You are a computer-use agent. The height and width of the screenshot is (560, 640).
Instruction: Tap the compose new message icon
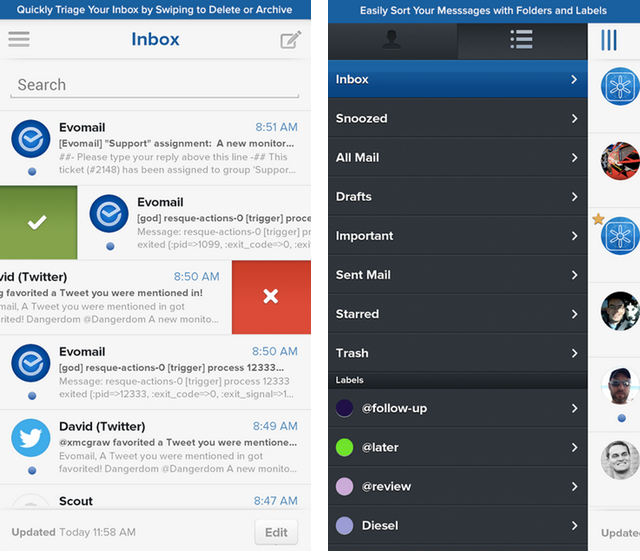(x=290, y=40)
